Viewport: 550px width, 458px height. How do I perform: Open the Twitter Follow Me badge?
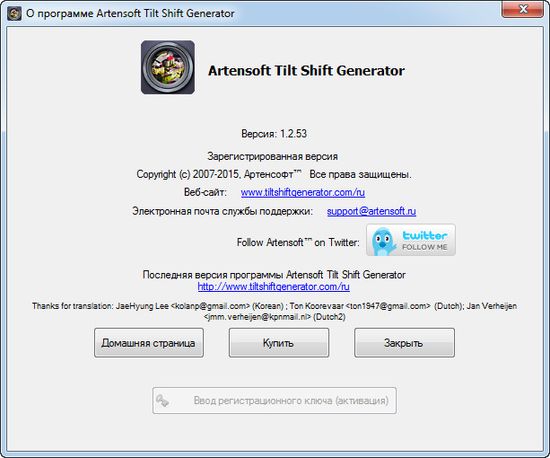[x=411, y=240]
